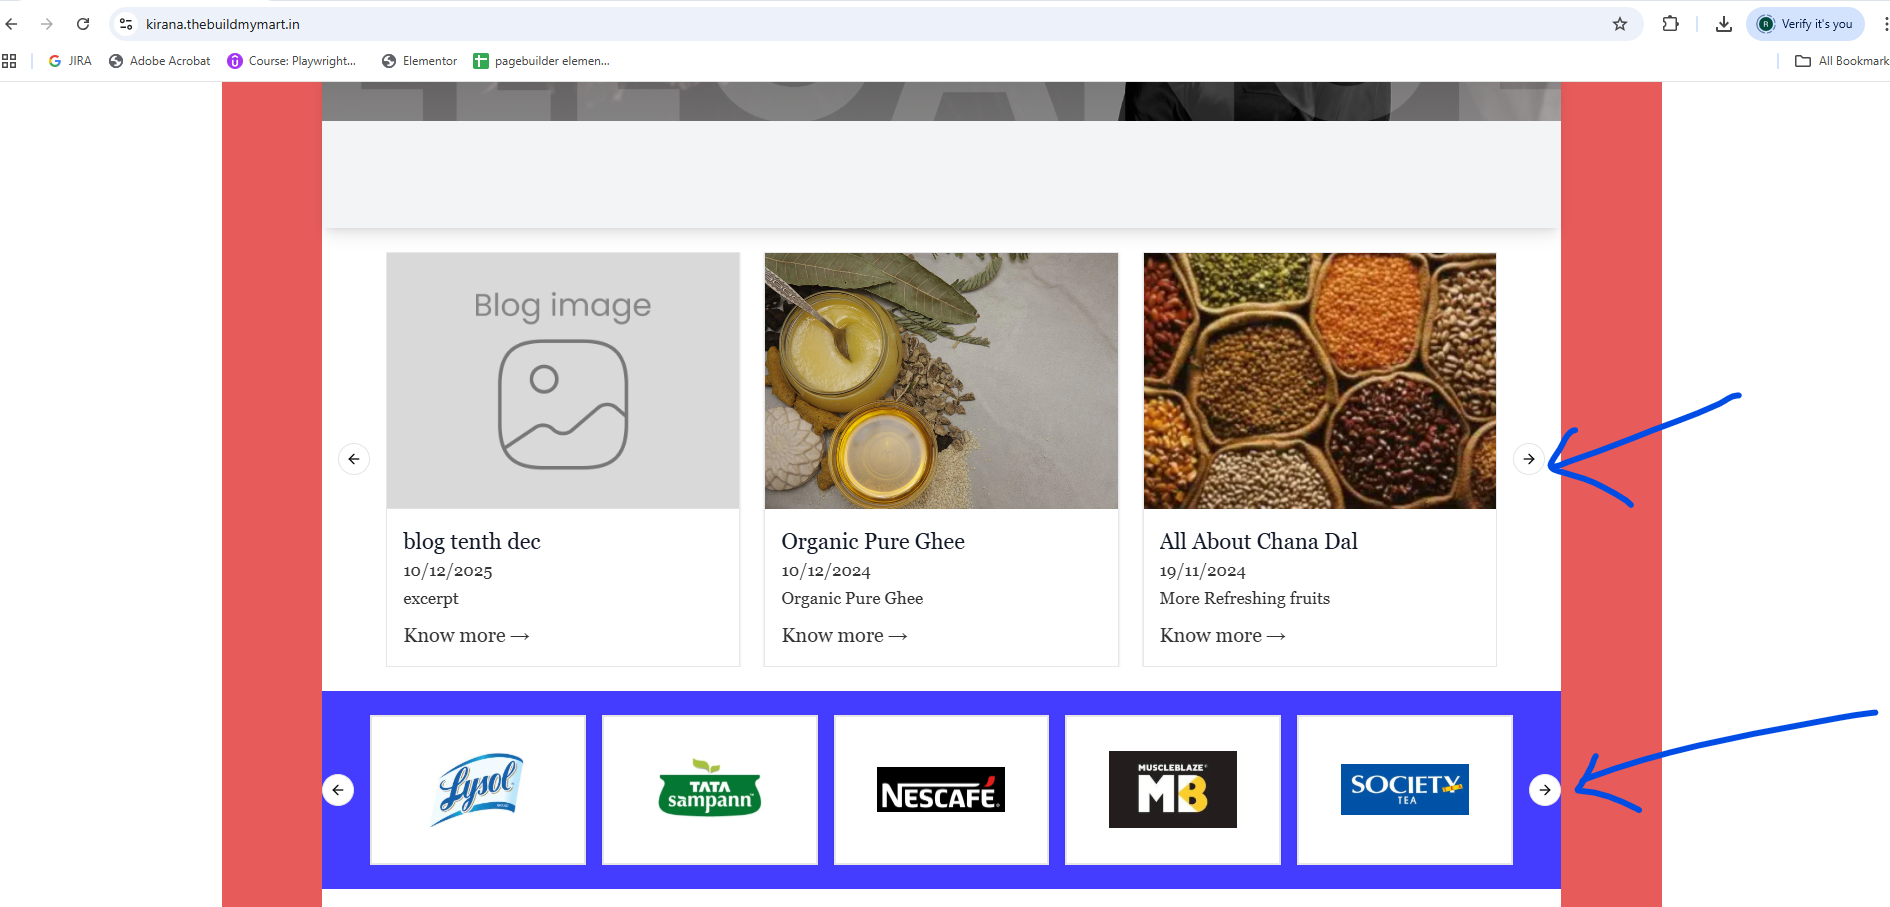Viewport: 1890px width, 907px height.
Task: Select the Tata Sampann brand logo
Action: (710, 790)
